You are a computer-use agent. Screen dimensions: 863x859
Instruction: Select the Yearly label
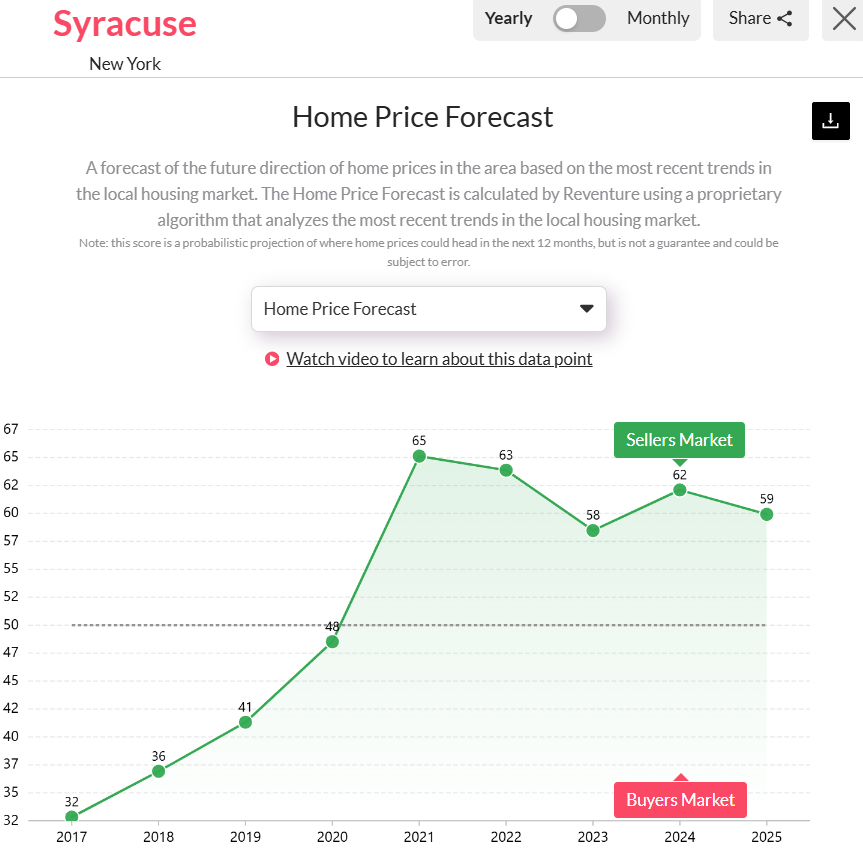pos(508,18)
